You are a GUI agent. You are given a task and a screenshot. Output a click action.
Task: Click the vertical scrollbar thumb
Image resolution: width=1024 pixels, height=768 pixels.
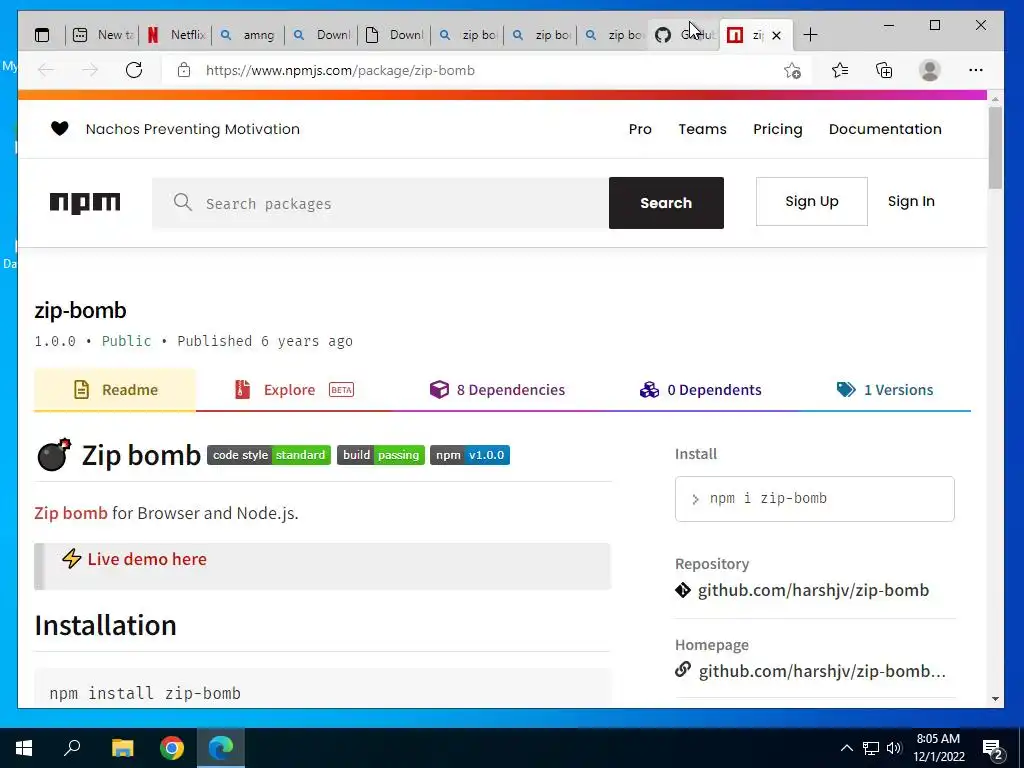pyautogui.click(x=995, y=148)
